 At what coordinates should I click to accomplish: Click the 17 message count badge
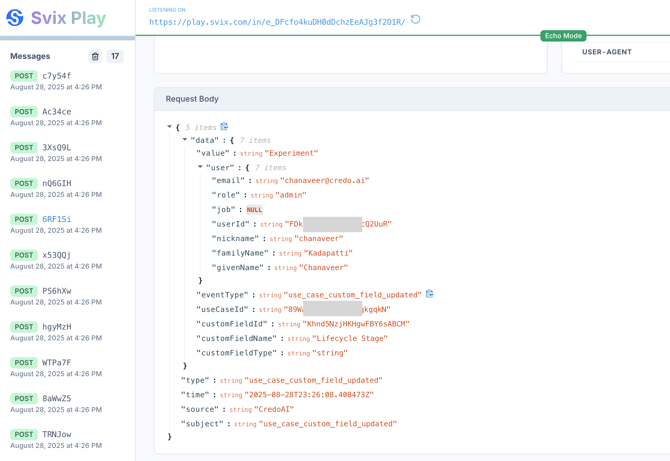115,56
